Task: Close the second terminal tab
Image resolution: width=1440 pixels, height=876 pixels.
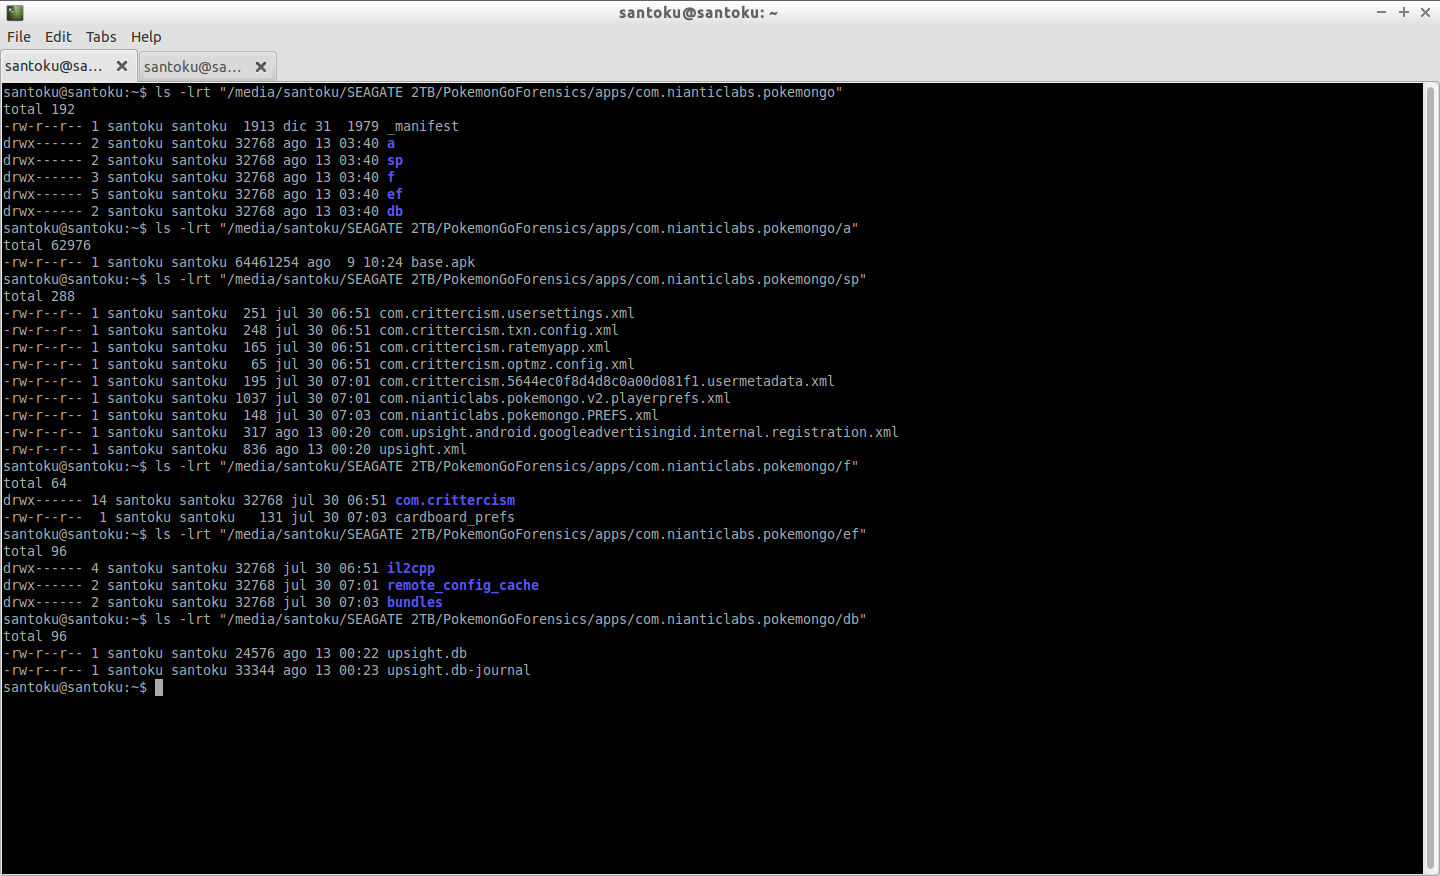Action: (x=261, y=67)
